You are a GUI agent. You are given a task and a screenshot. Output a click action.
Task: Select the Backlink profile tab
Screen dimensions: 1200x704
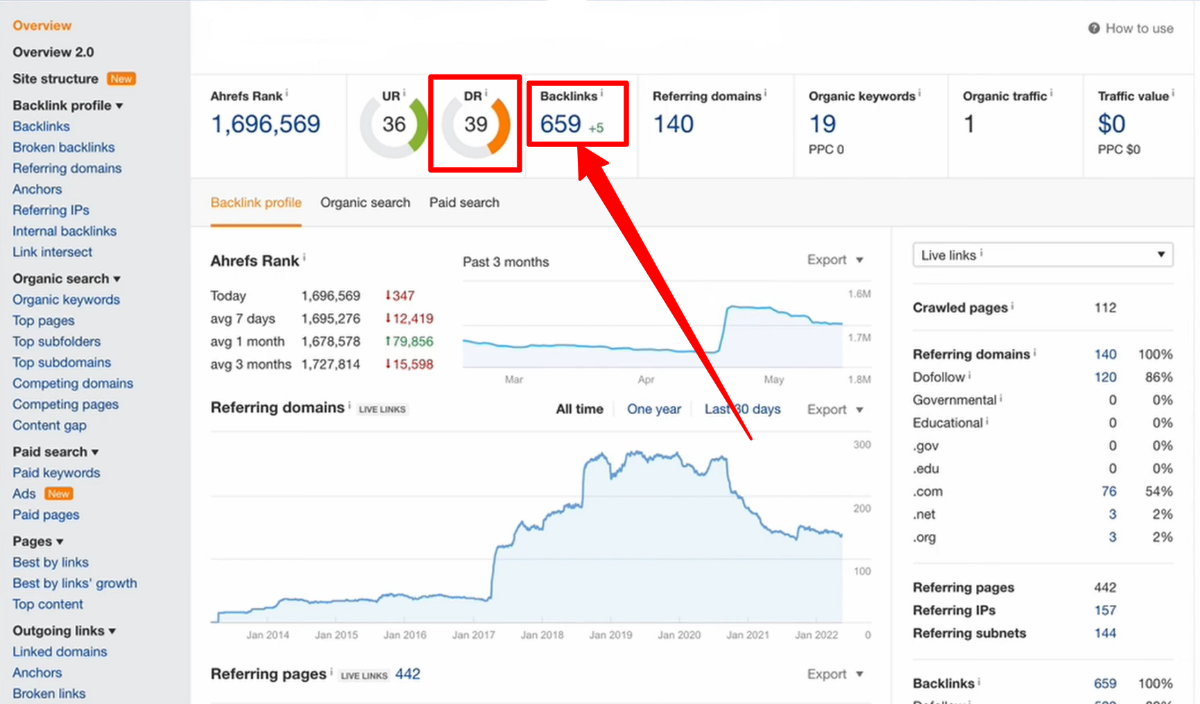[x=256, y=203]
